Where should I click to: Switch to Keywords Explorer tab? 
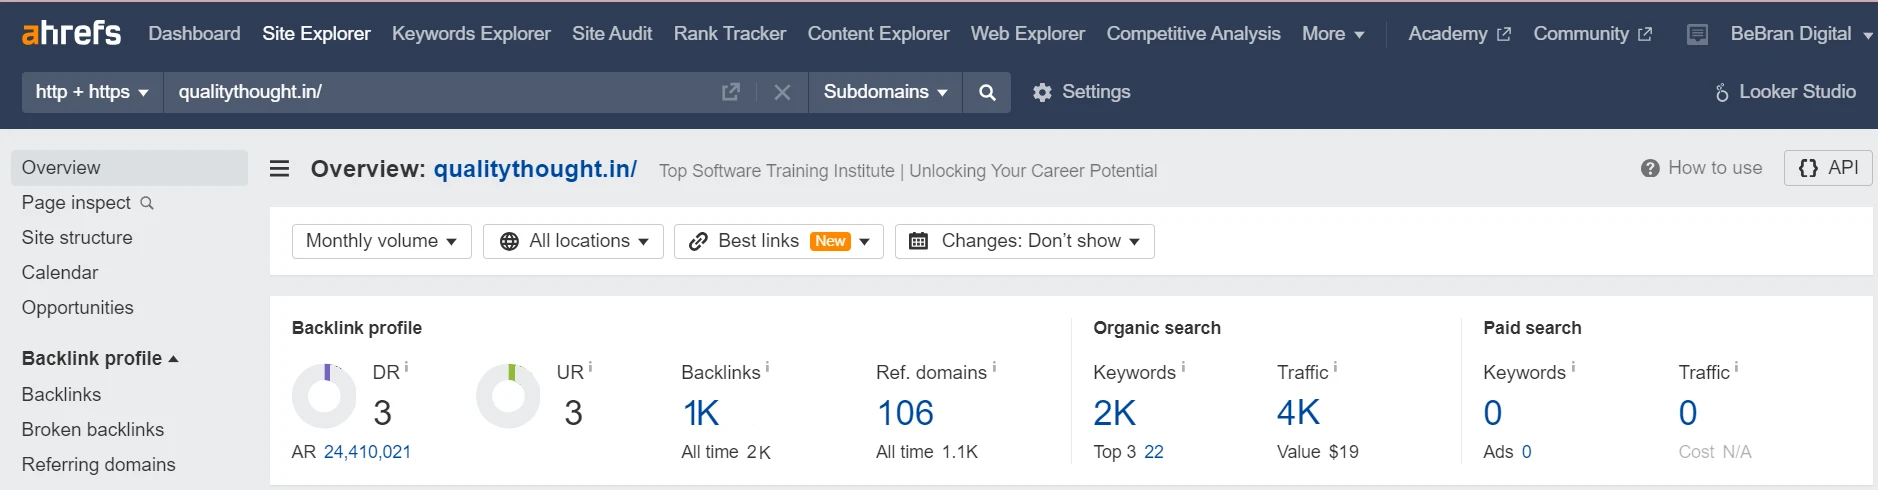click(x=471, y=33)
